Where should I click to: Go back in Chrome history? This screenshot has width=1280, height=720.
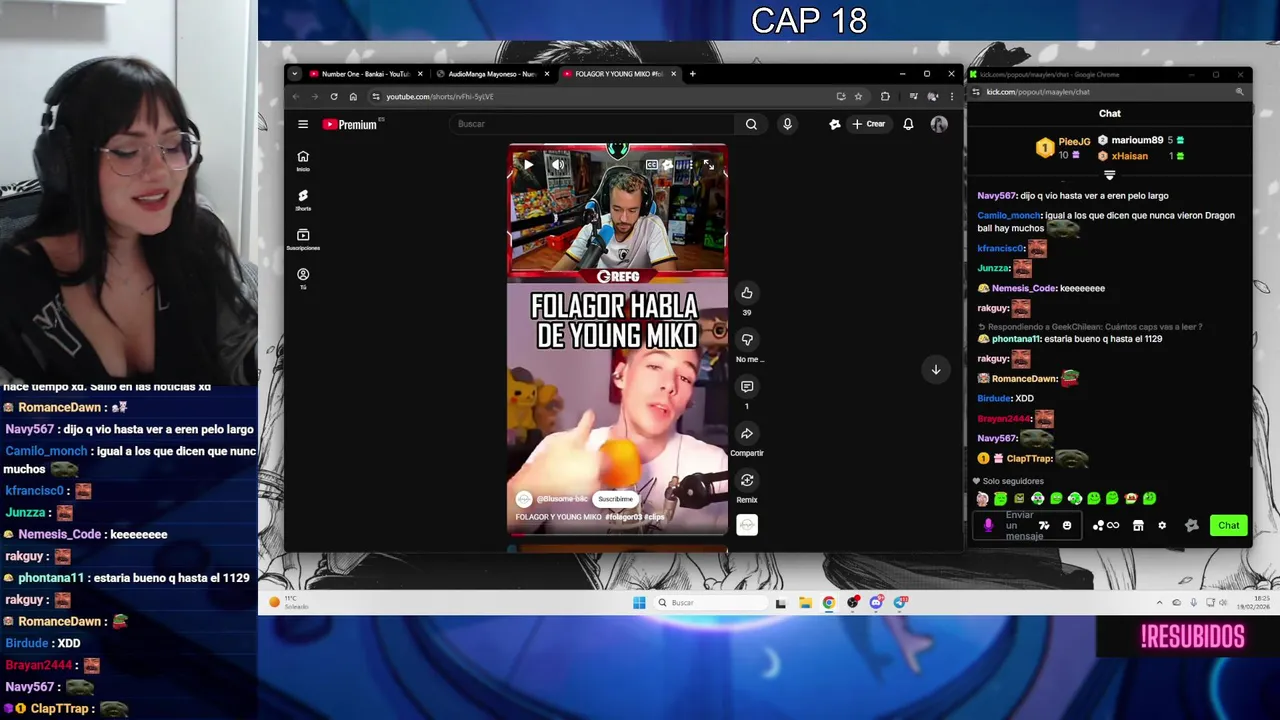tap(296, 97)
